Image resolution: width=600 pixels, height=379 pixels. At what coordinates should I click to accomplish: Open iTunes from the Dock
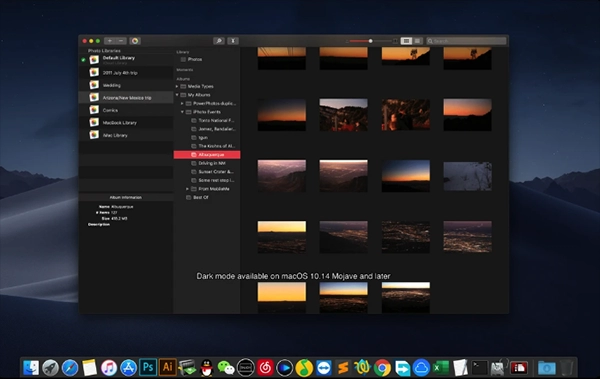tap(109, 368)
